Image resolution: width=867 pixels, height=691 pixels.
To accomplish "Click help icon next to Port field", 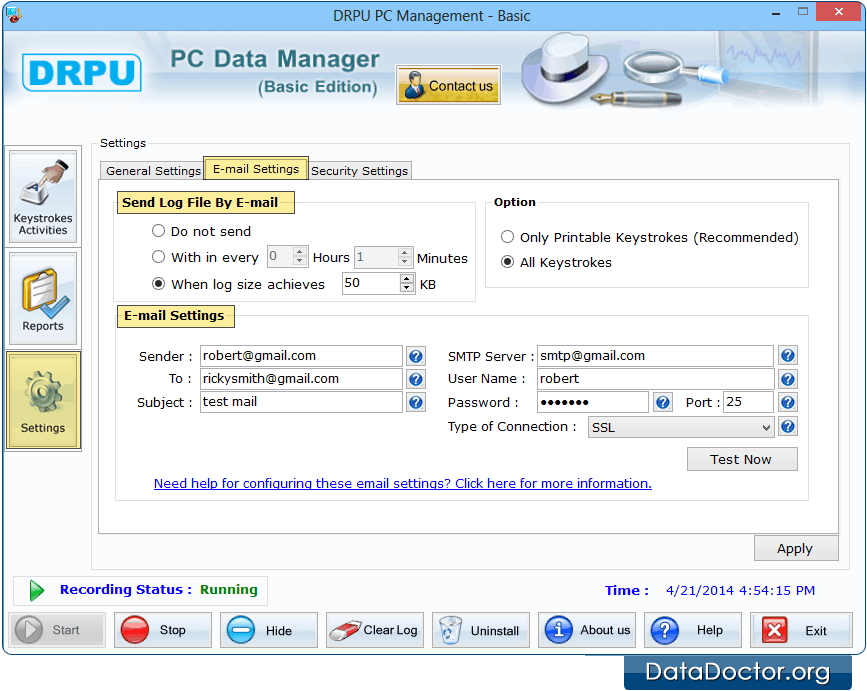I will [788, 402].
